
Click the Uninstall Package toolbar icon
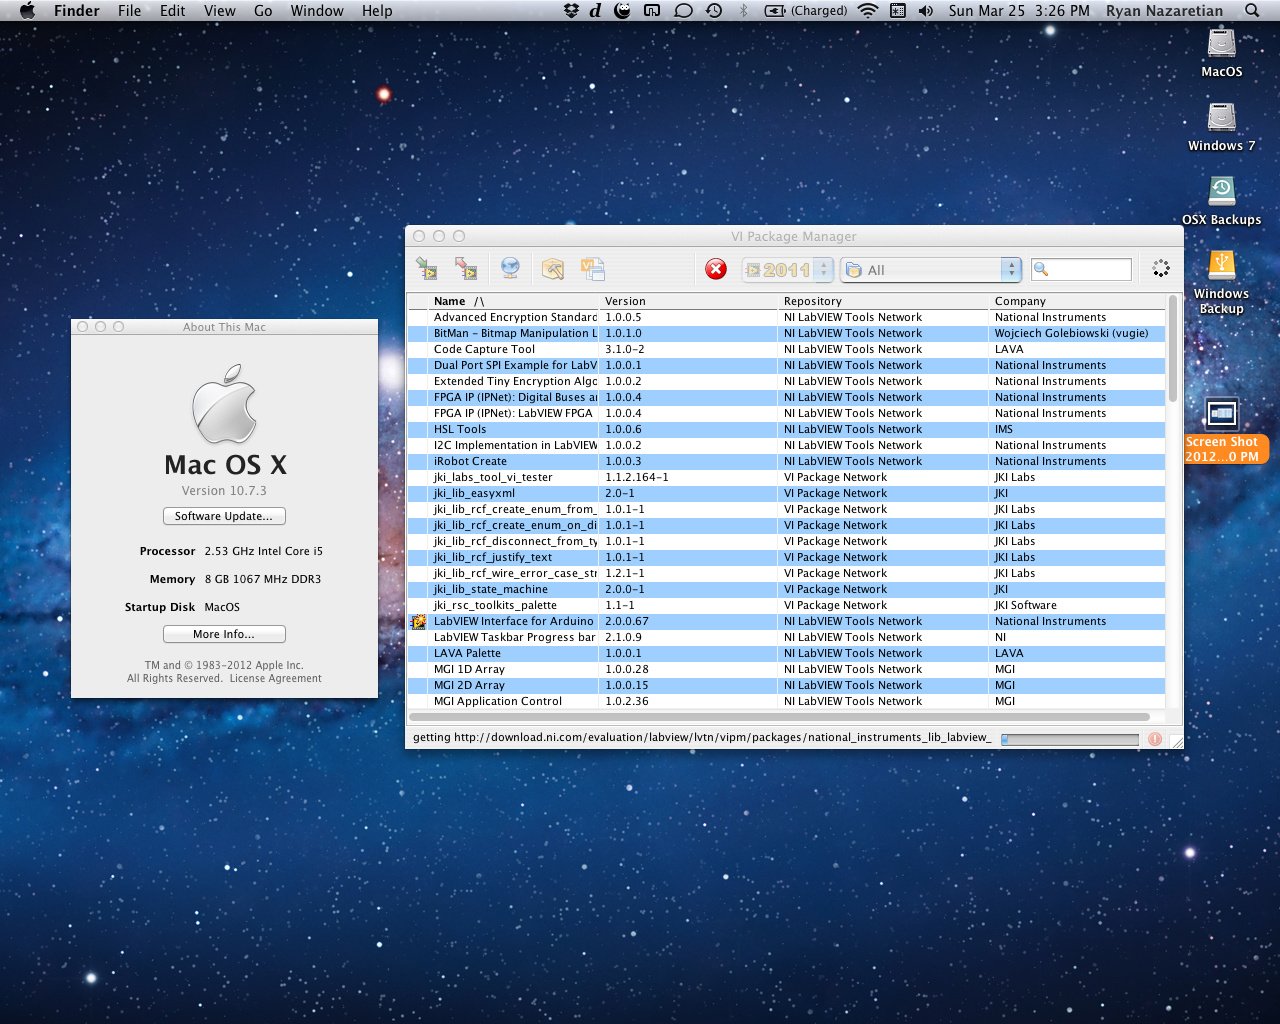coord(465,268)
